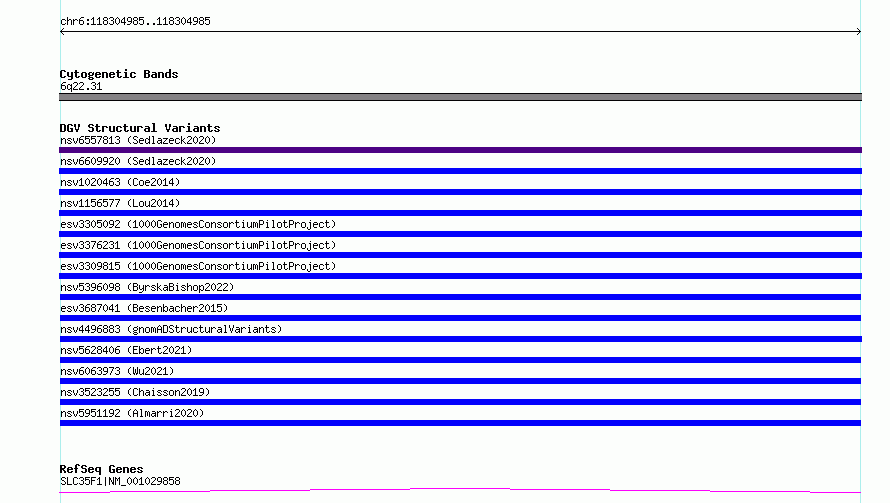Open variant nsv4496883 (gnomADStructuralVariants) label
890x503 pixels.
coord(171,329)
